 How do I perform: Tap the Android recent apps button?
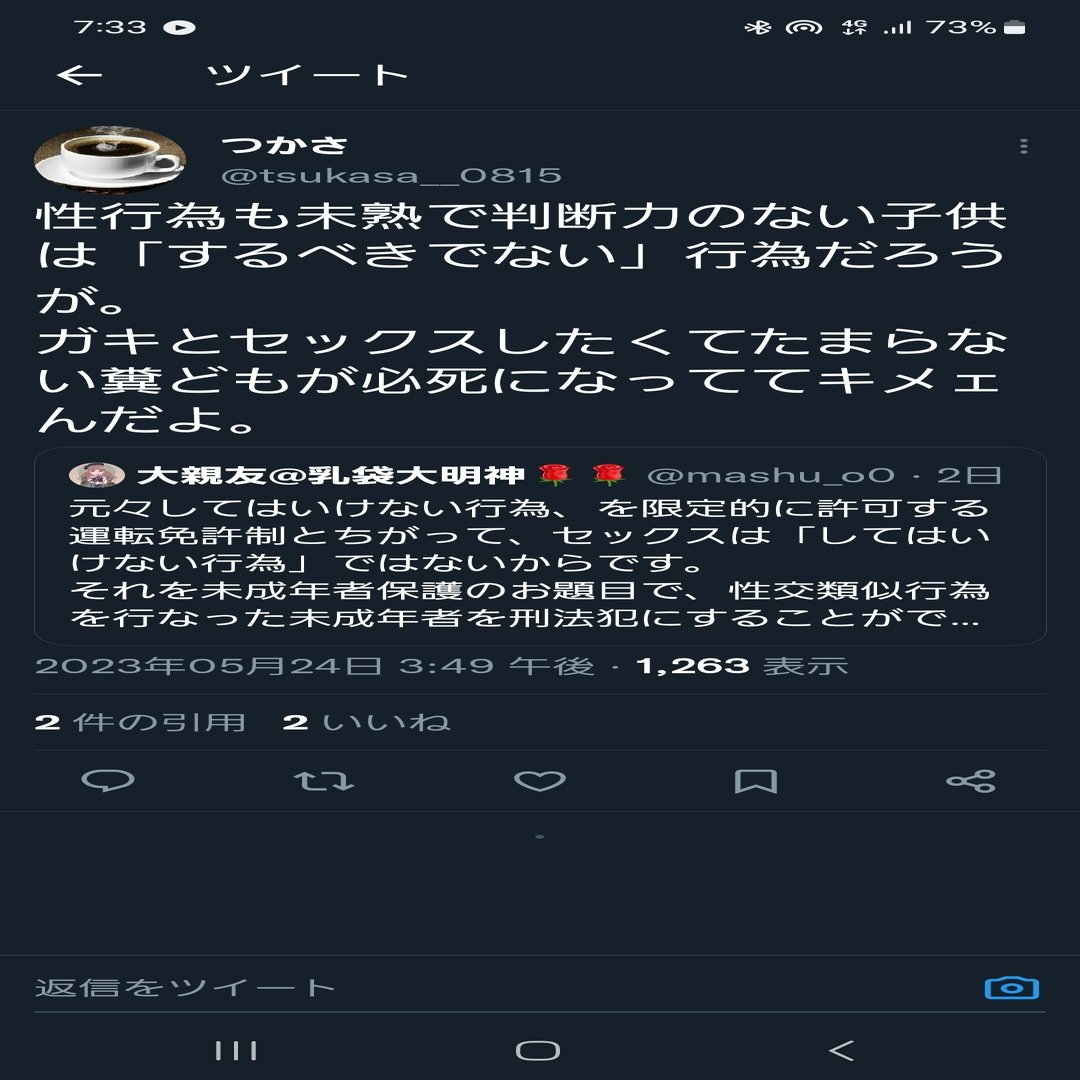(236, 1050)
